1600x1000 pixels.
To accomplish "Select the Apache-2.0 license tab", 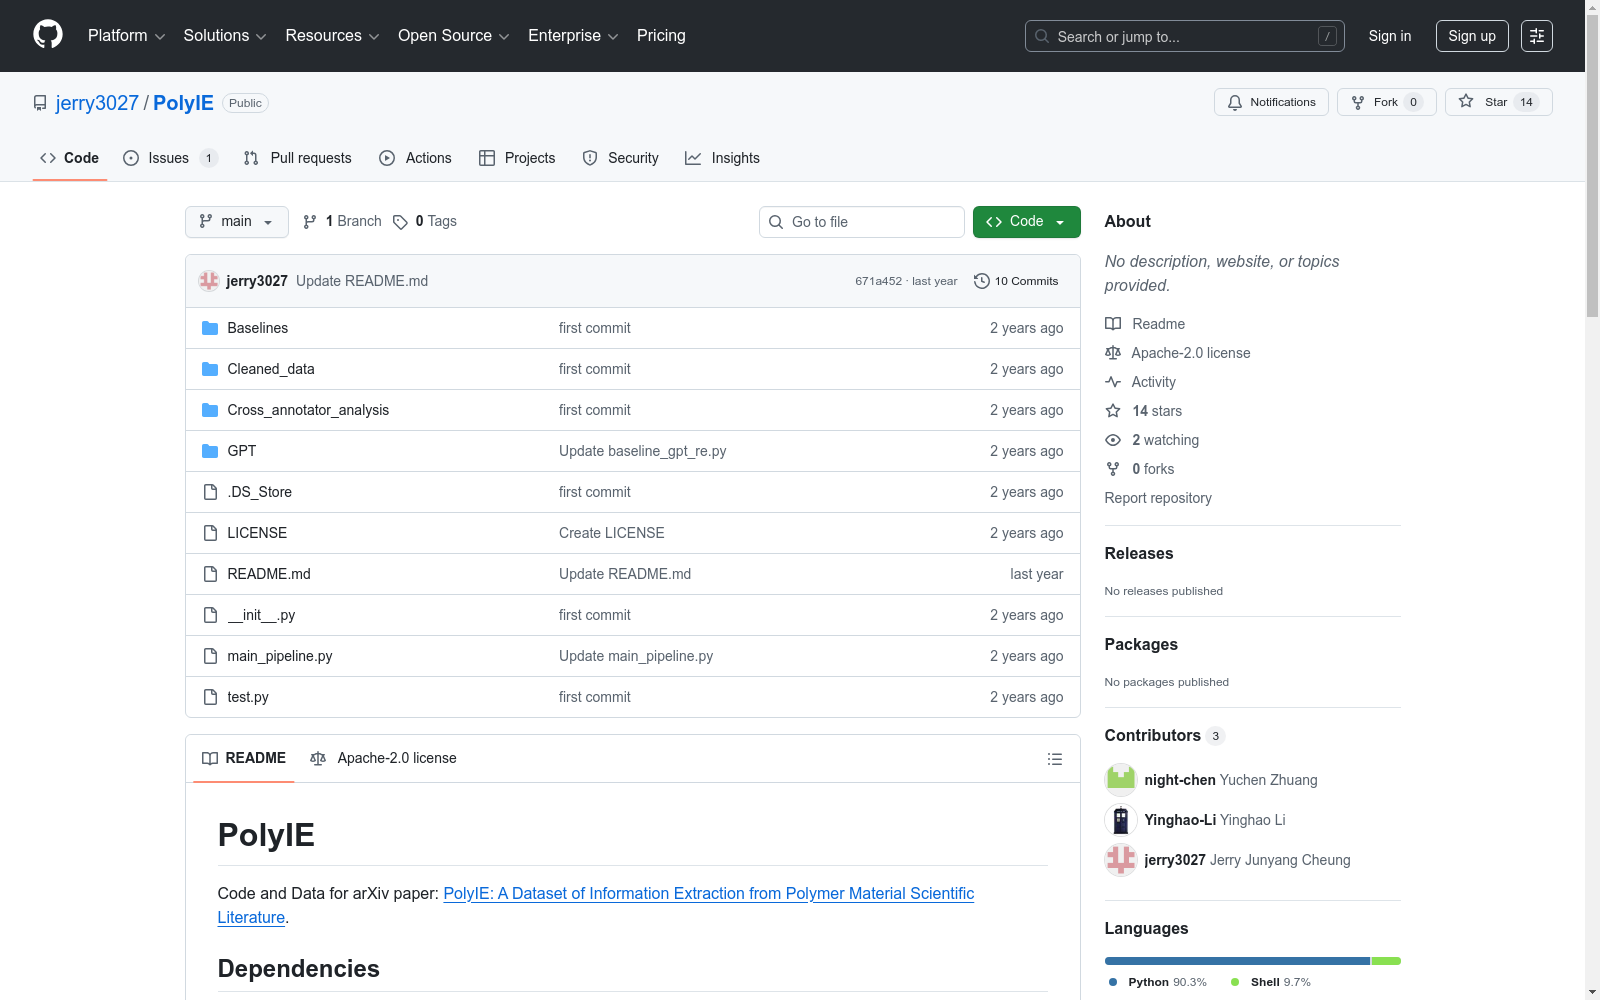I will 383,759.
